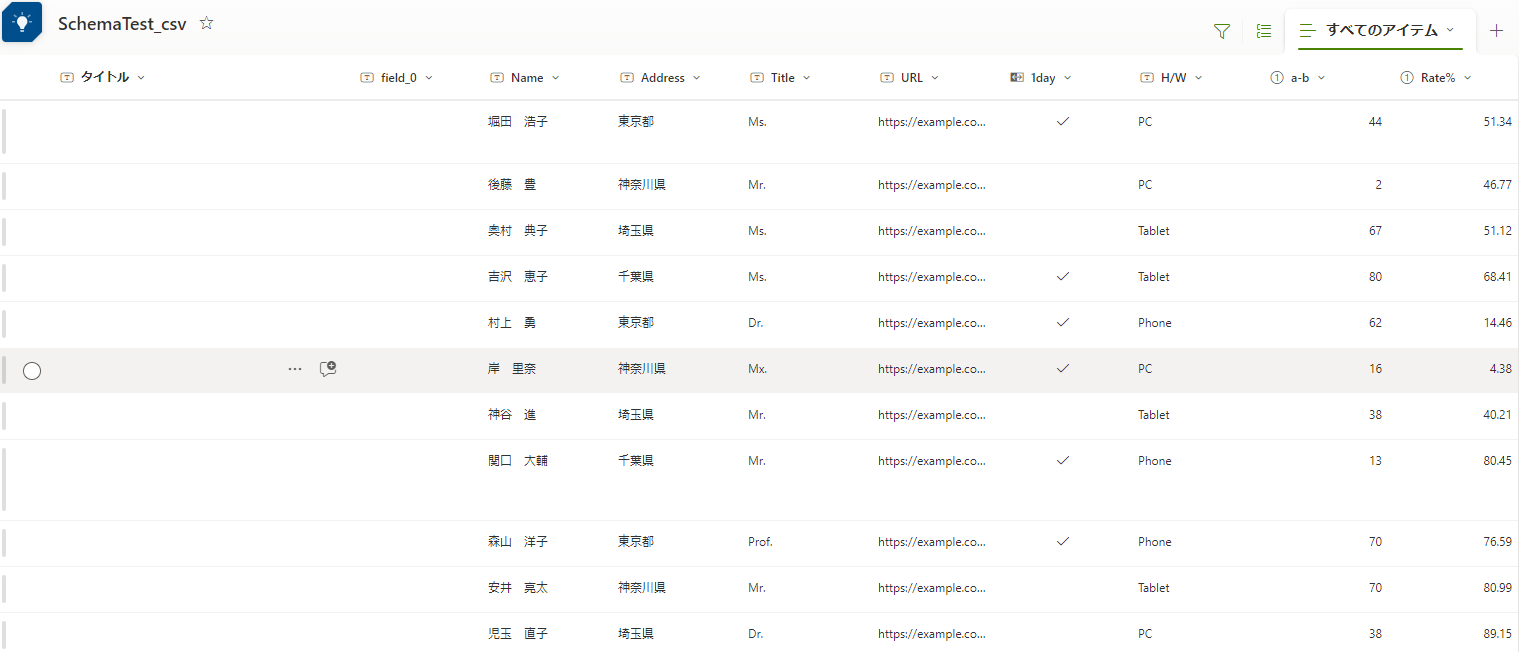Open the H/W column header menu

[x=1171, y=77]
